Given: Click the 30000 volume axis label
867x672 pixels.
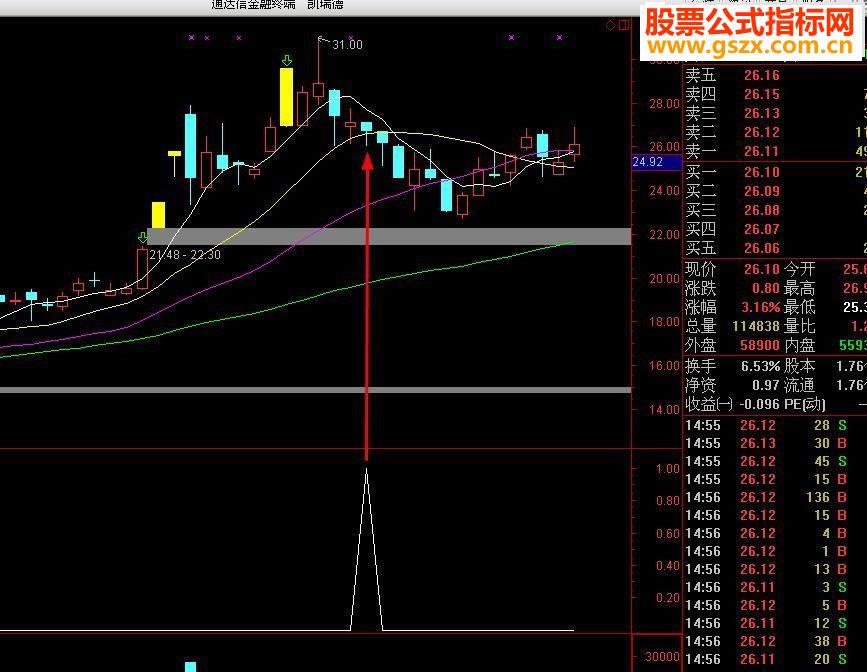Looking at the screenshot, I should [x=662, y=657].
